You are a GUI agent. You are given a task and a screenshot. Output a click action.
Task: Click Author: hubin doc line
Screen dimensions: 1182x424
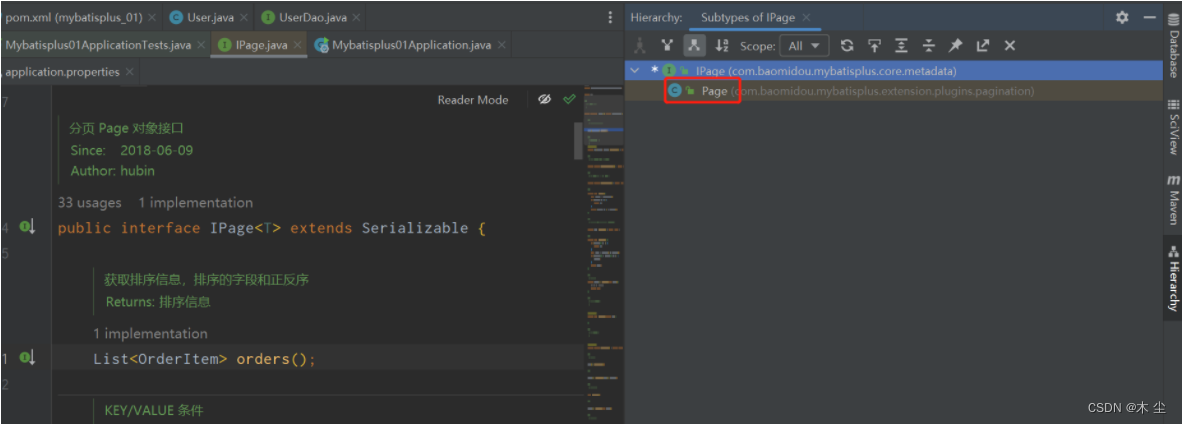[112, 171]
